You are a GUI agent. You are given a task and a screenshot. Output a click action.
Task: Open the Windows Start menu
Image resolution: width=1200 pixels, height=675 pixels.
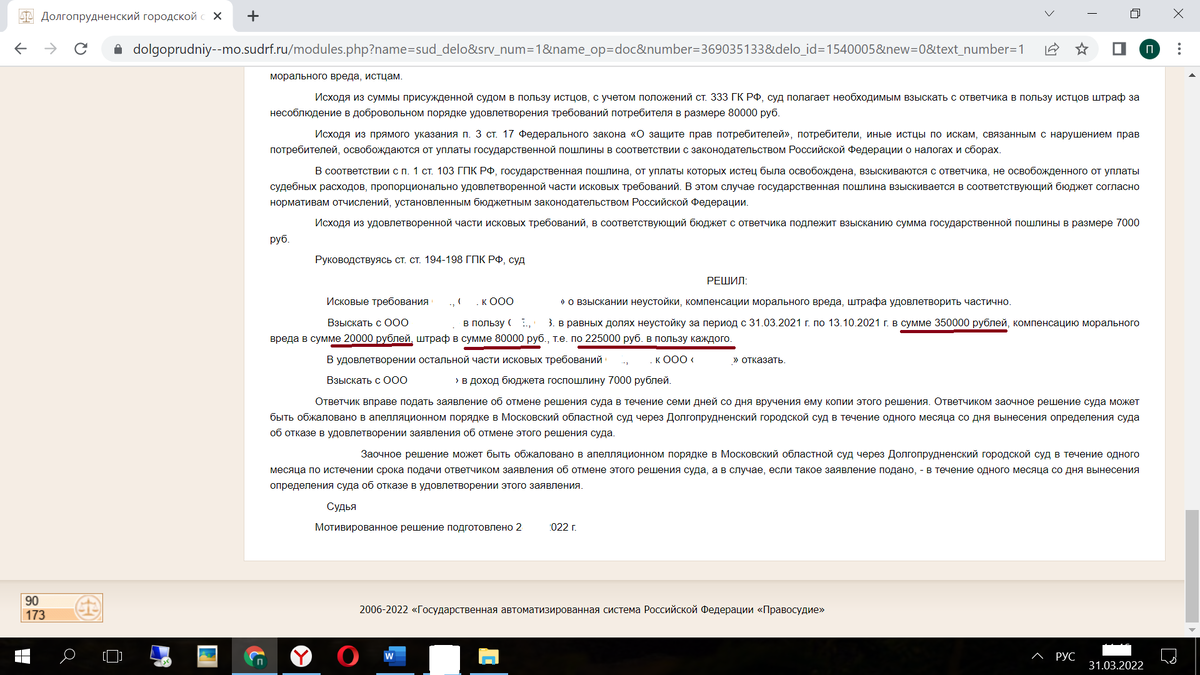(x=23, y=656)
